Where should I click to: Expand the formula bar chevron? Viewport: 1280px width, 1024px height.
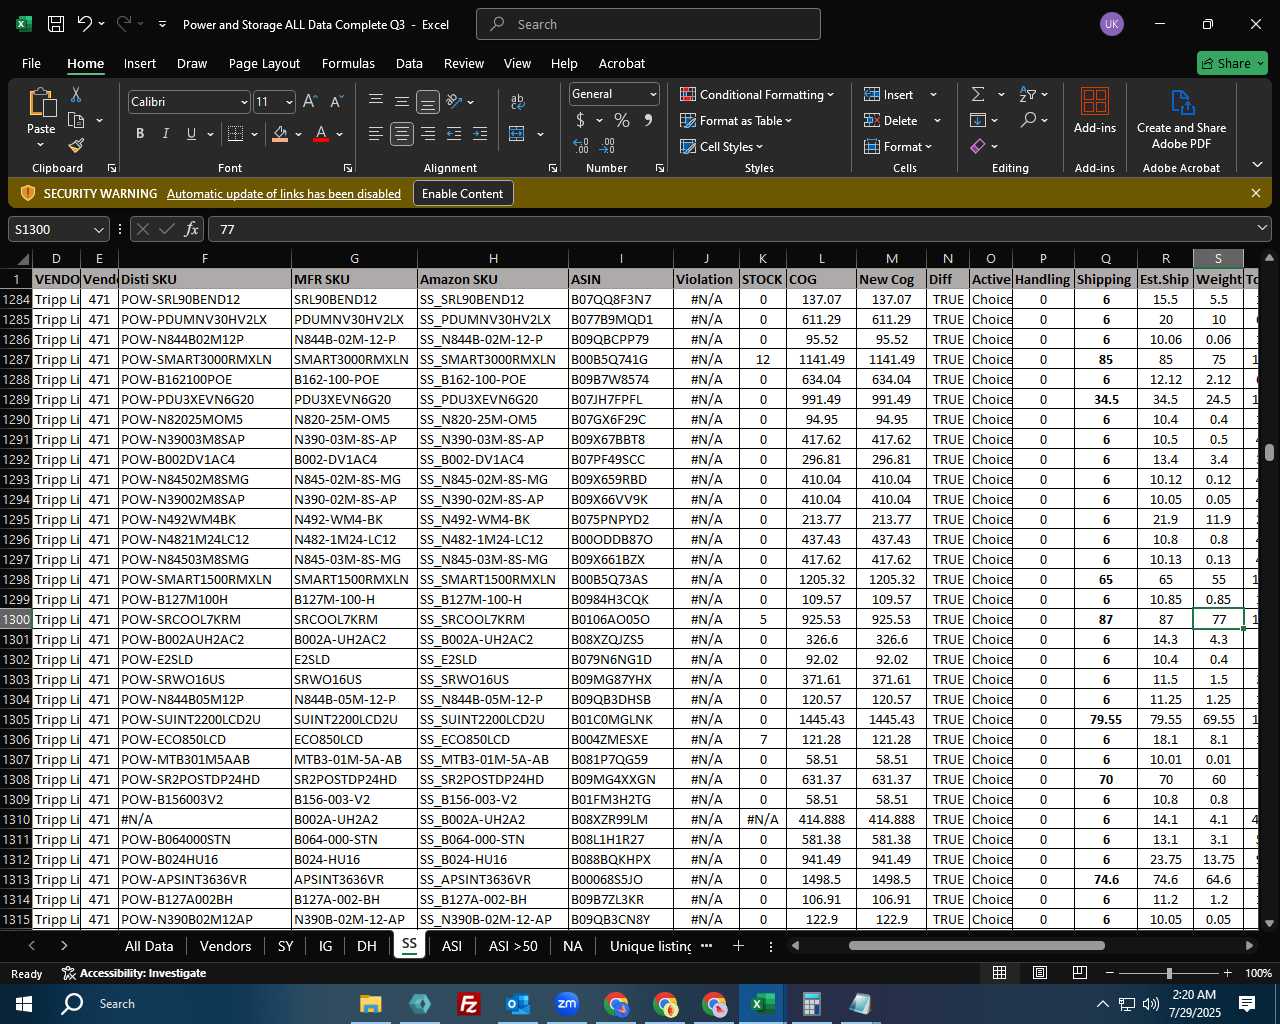[x=1263, y=229]
